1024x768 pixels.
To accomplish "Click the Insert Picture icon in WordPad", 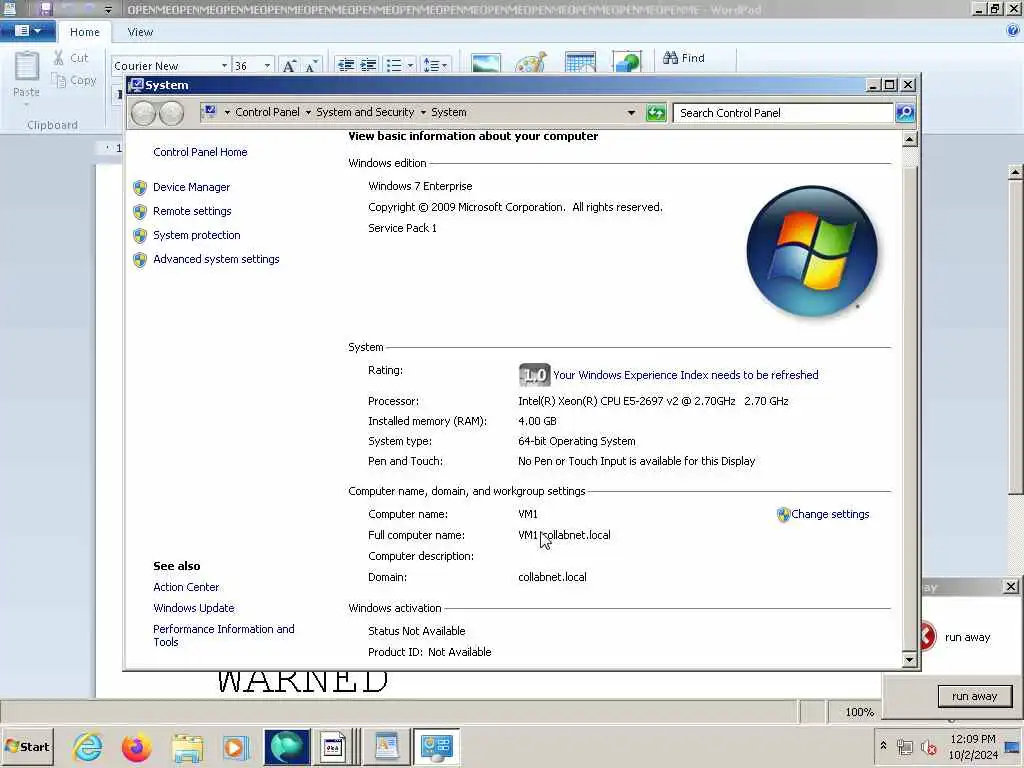I will [x=486, y=62].
